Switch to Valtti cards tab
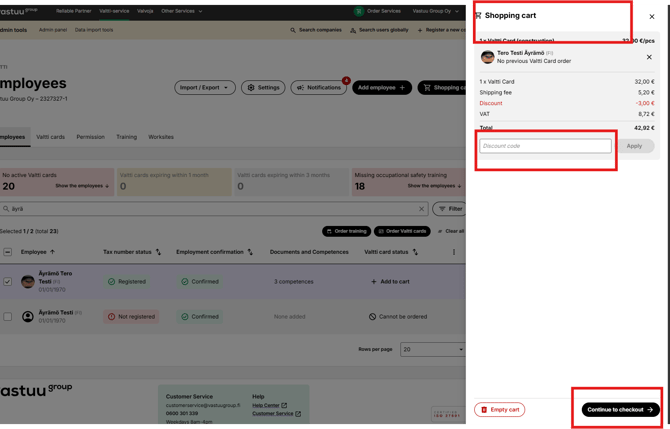The width and height of the screenshot is (670, 429). point(50,137)
